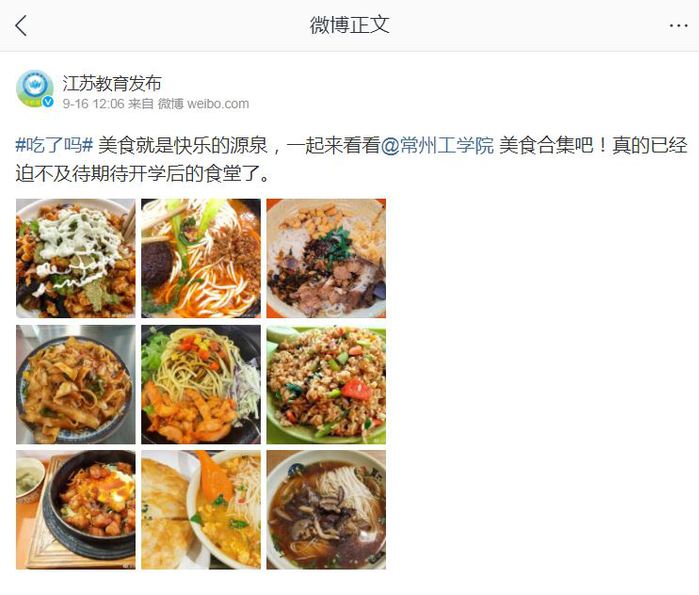Open the three-dot more options menu
699x595 pixels.
[678, 25]
